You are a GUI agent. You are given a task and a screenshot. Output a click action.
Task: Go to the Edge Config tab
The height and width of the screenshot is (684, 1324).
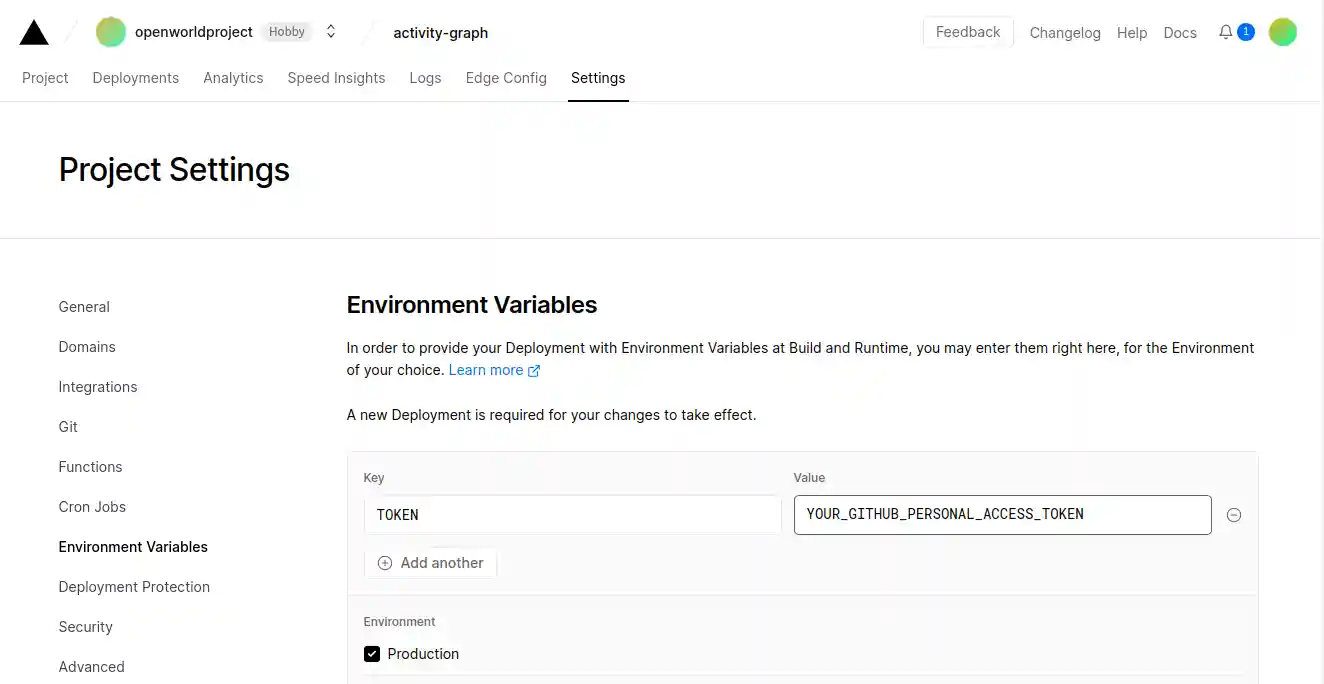[x=506, y=78]
